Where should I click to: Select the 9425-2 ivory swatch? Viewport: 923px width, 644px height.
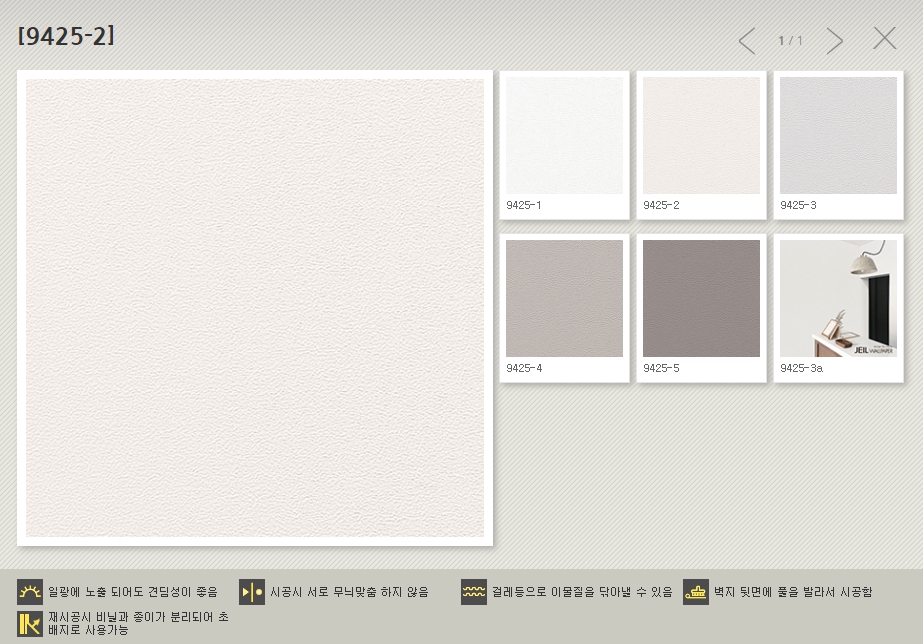701,136
